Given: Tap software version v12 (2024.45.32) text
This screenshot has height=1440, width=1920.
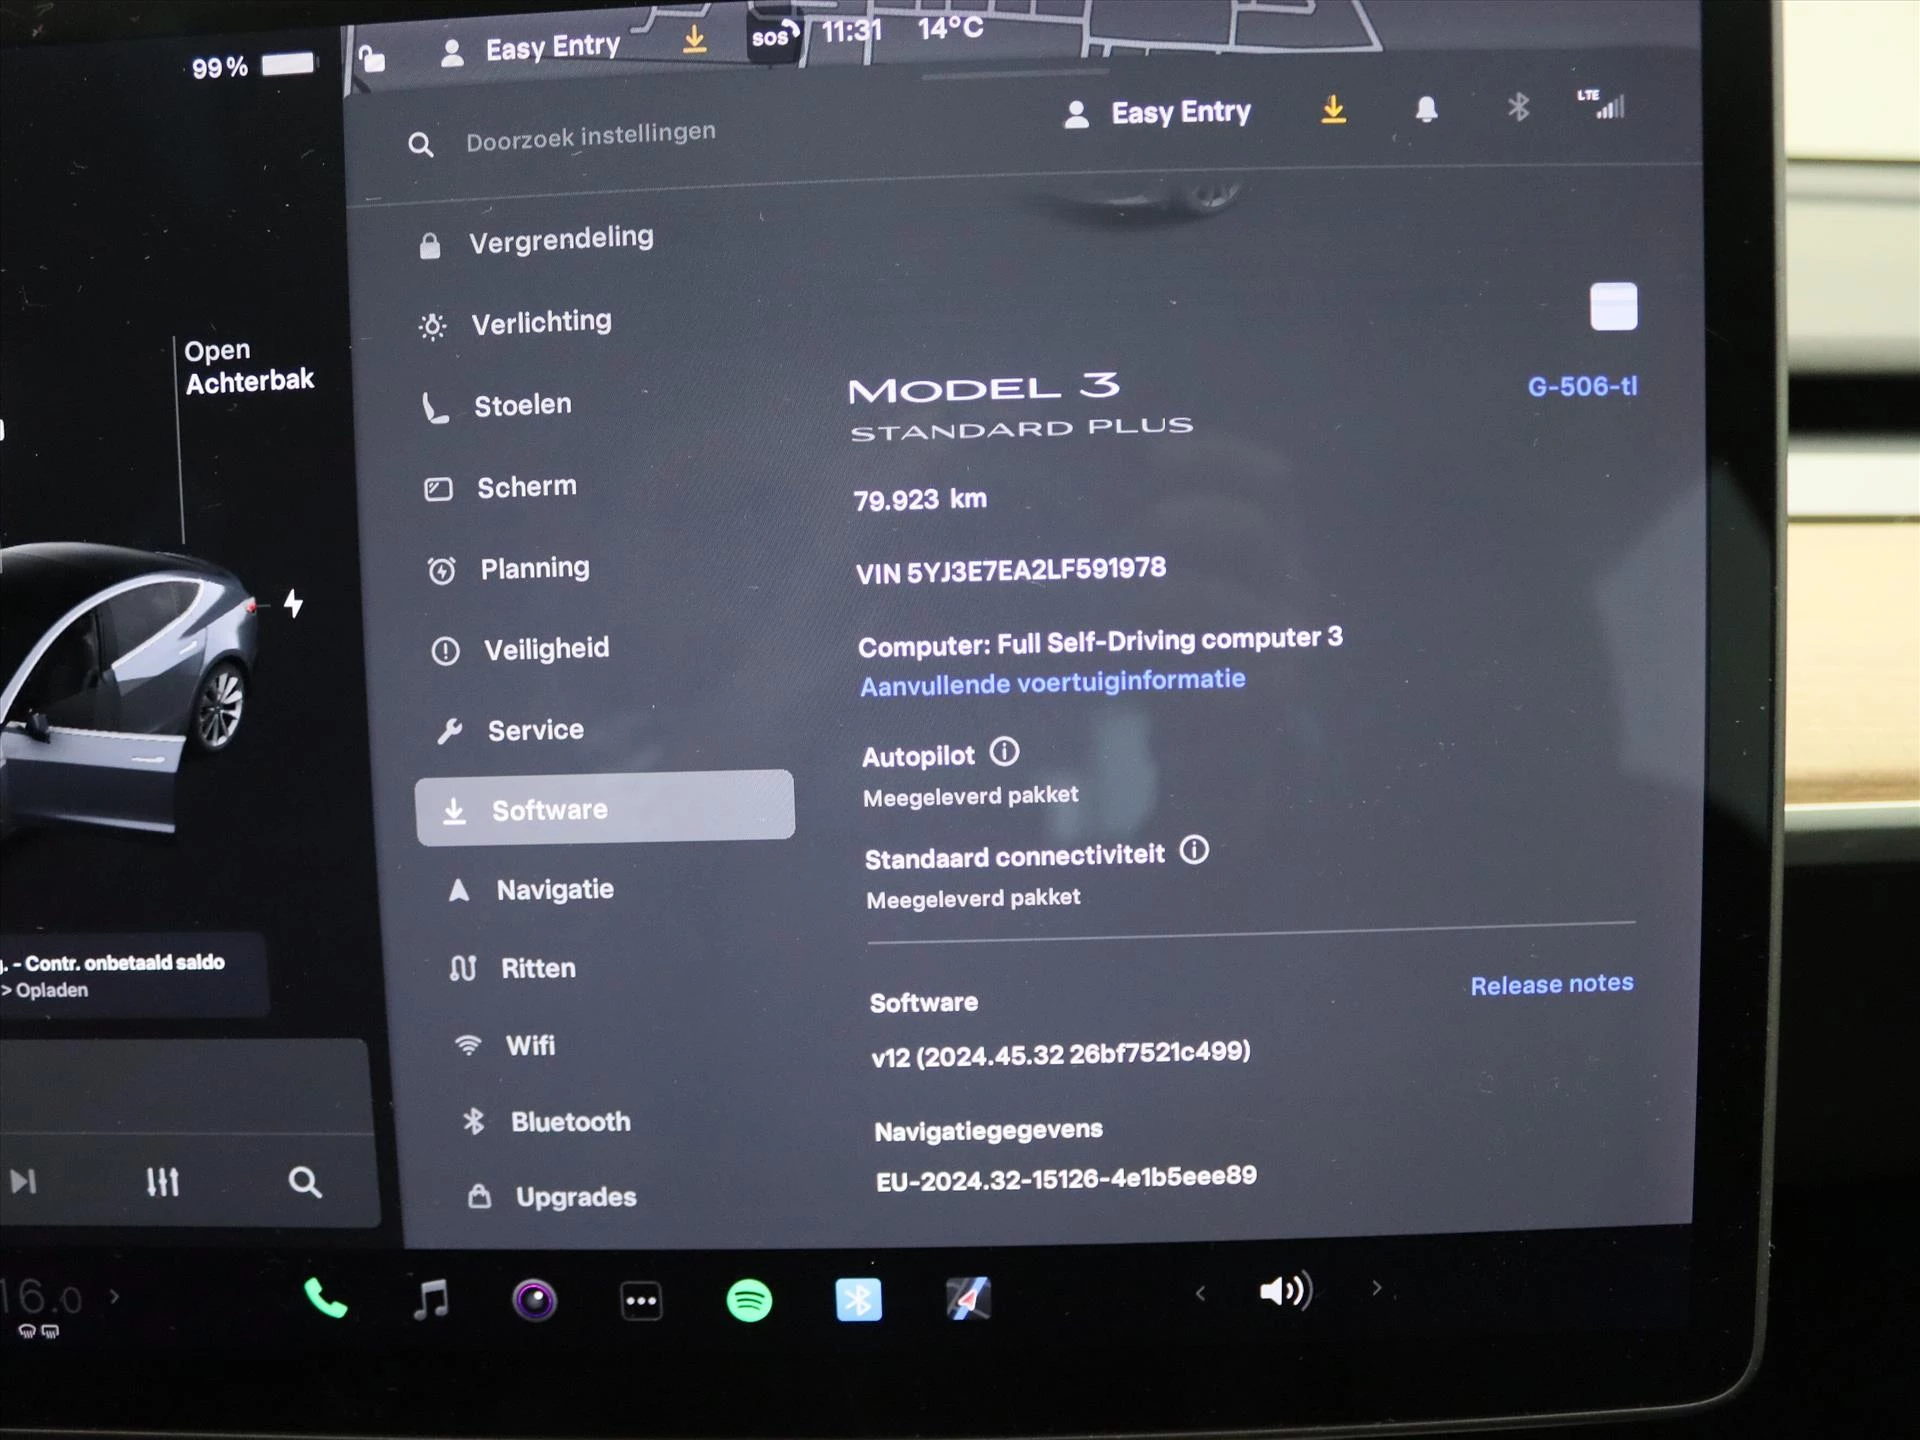Looking at the screenshot, I should point(1060,1054).
